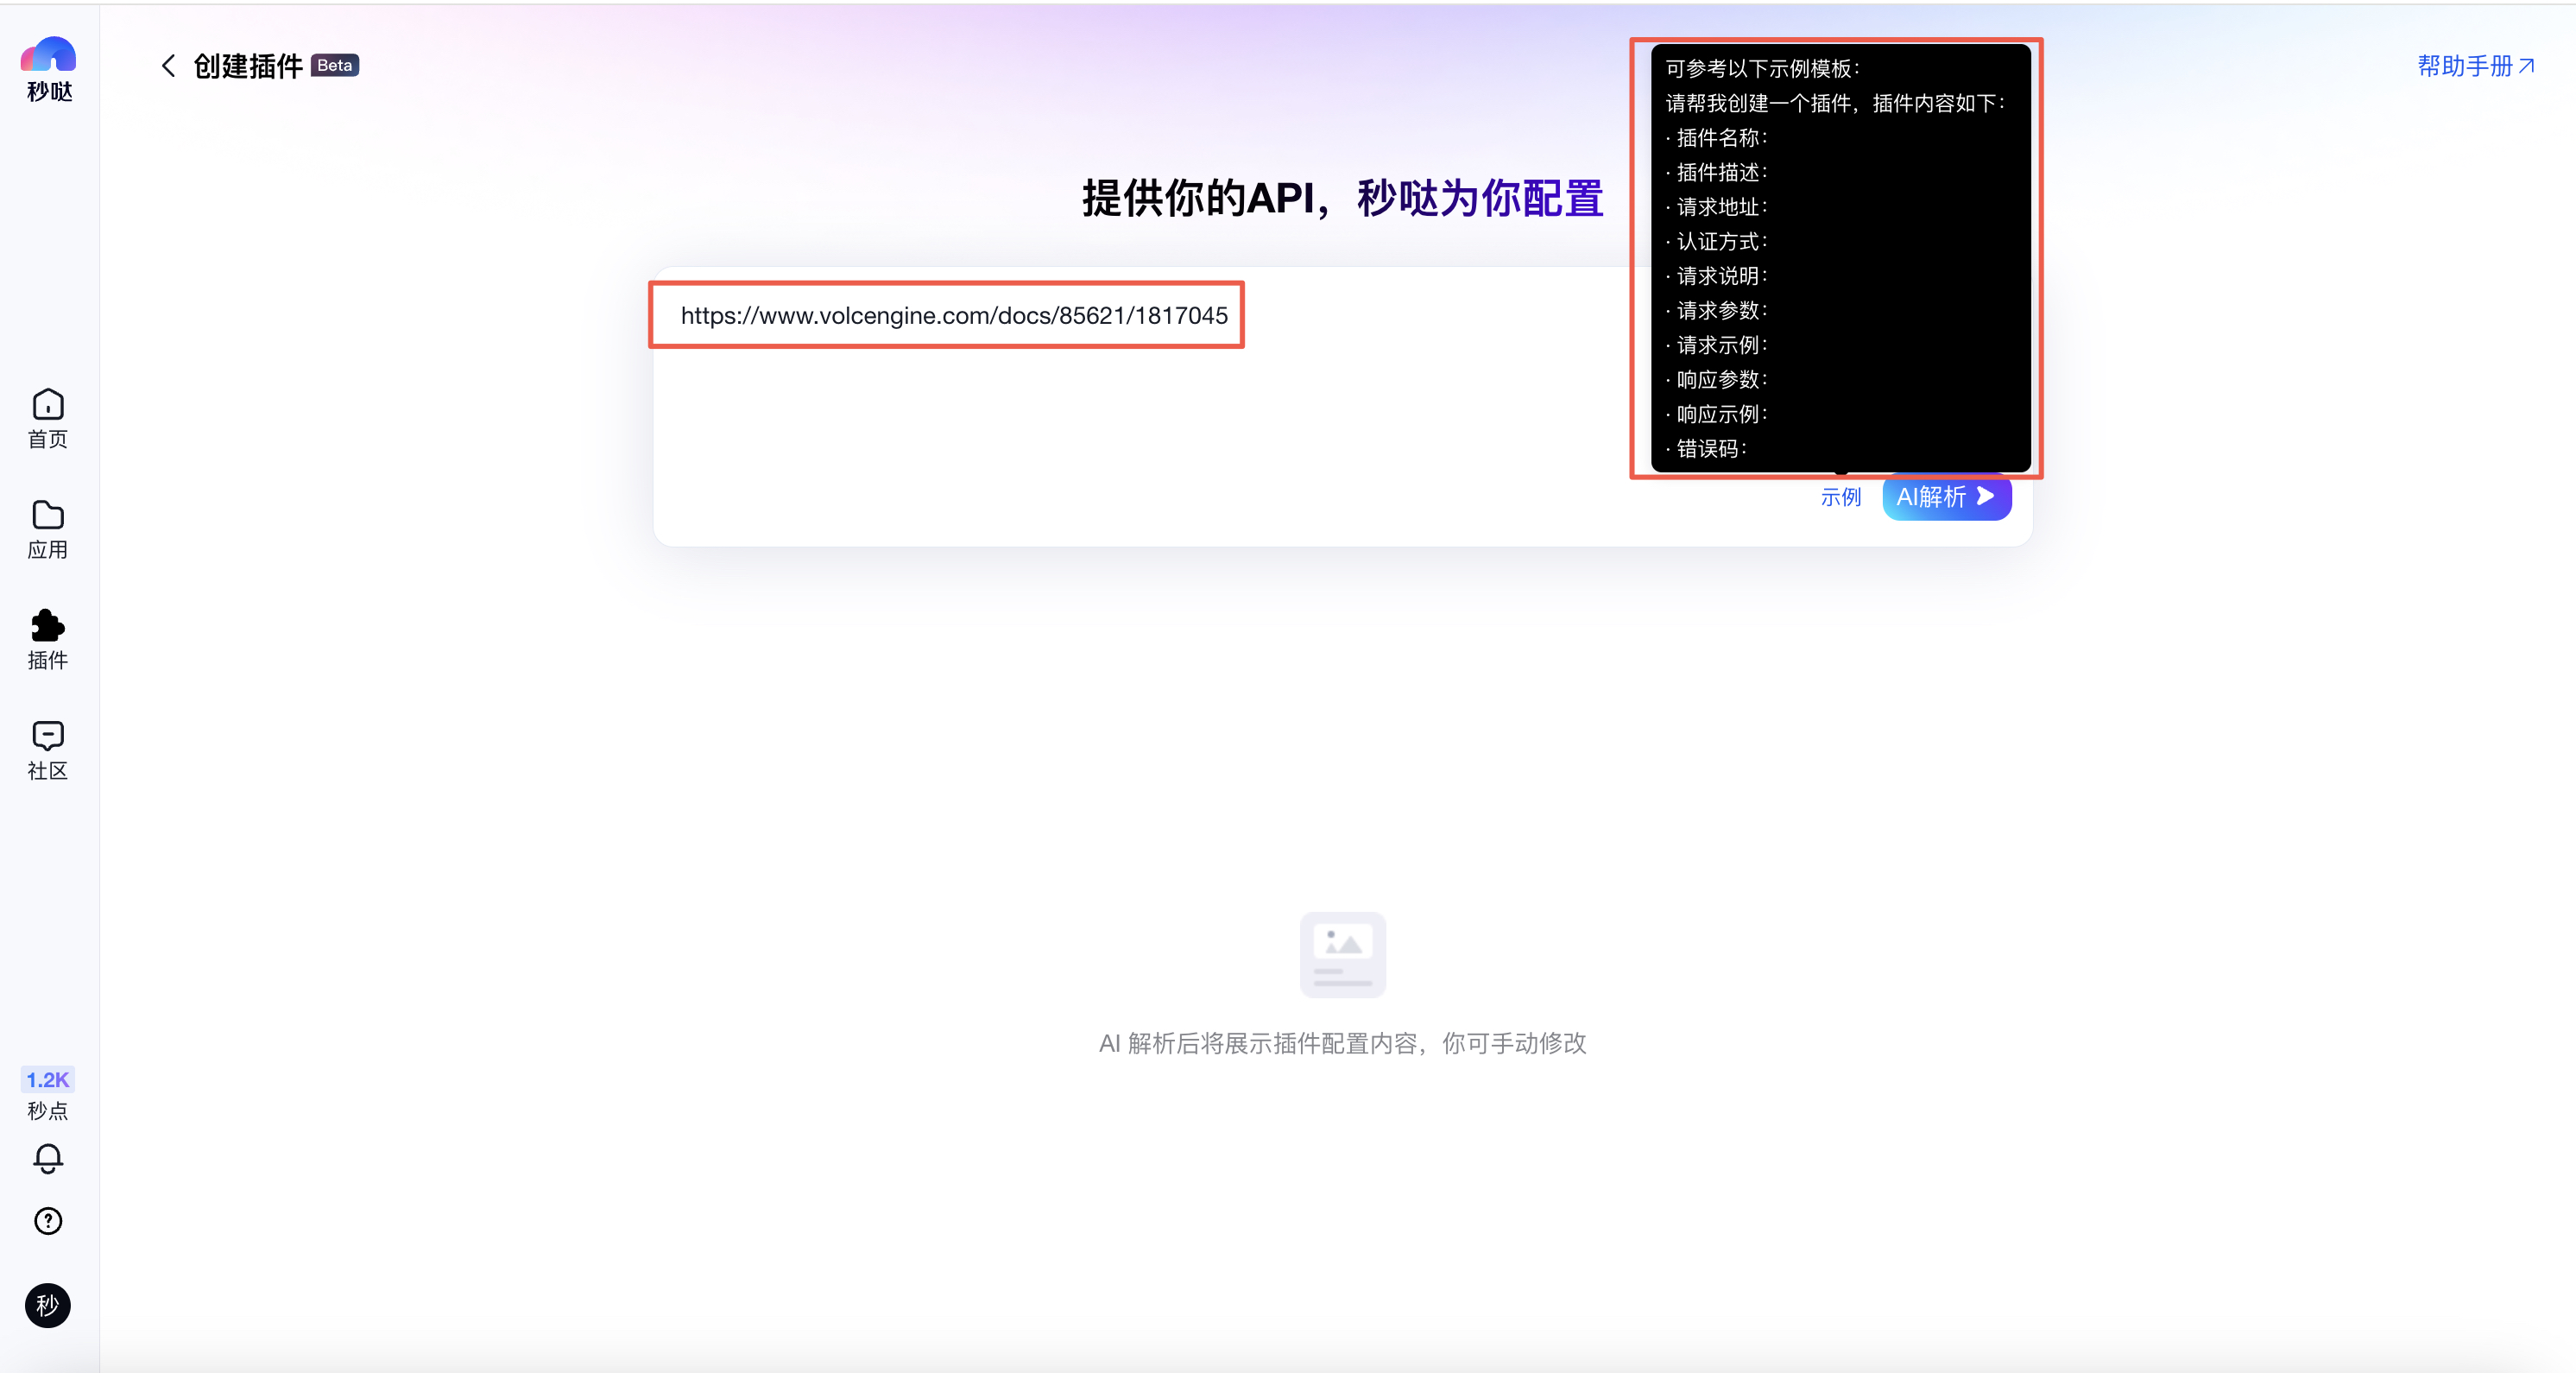Image resolution: width=2576 pixels, height=1373 pixels.
Task: Click the 秒哒 logo icon
Action: 48,56
